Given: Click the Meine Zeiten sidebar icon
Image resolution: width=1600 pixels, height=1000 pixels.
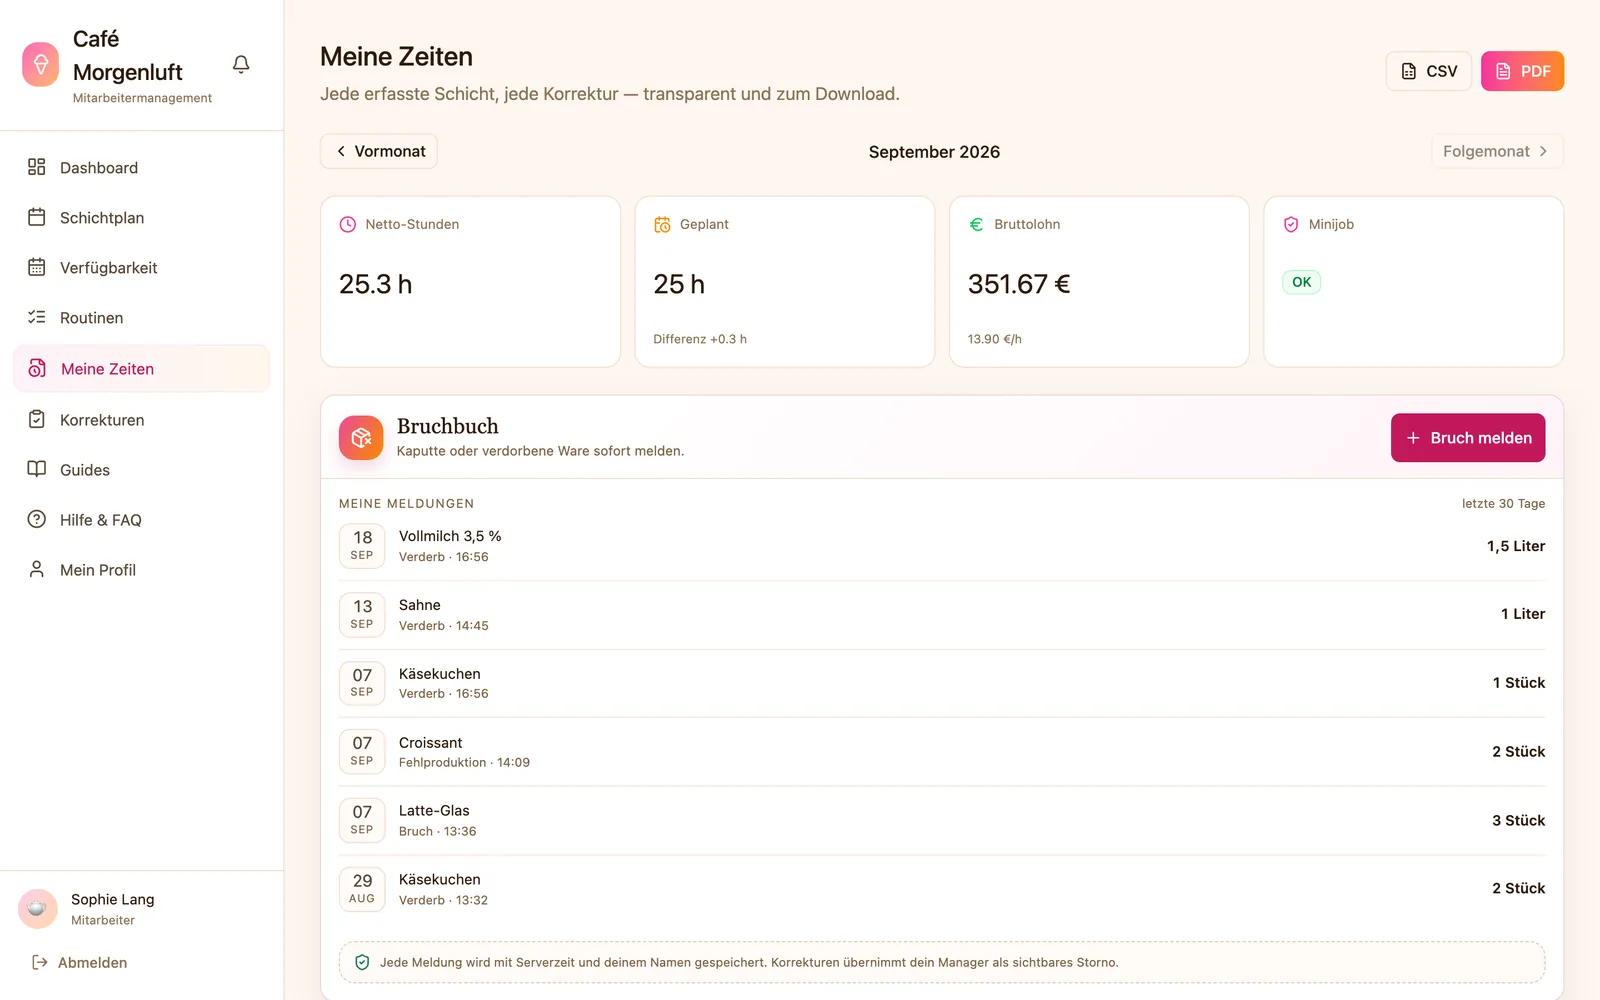Looking at the screenshot, I should (37, 368).
